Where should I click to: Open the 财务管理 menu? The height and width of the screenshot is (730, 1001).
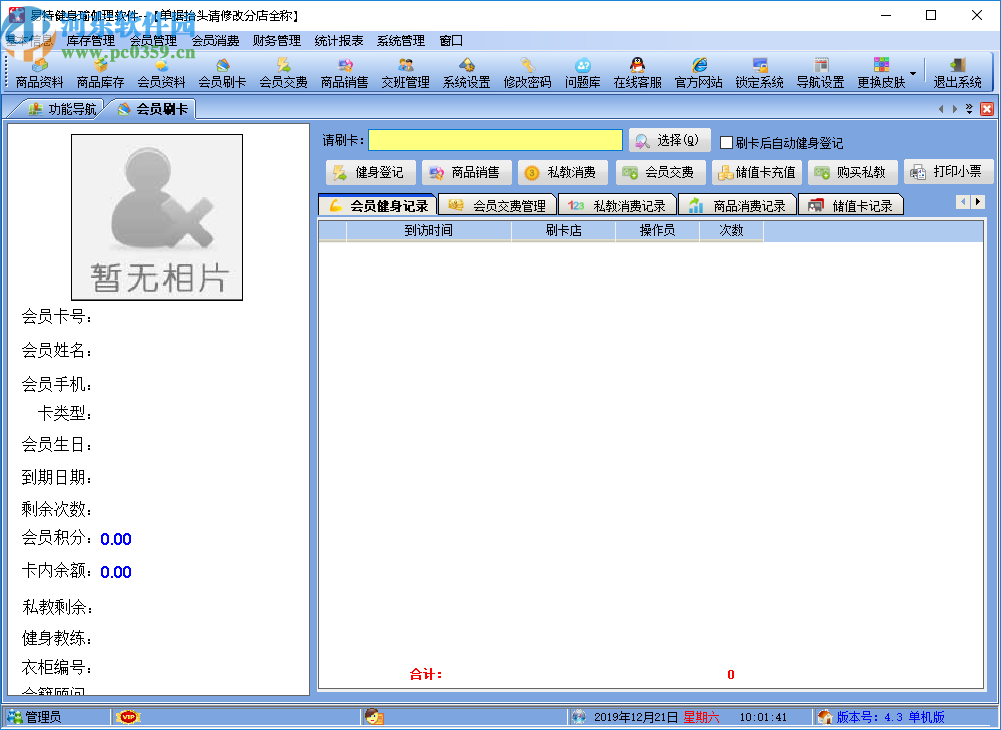click(277, 41)
